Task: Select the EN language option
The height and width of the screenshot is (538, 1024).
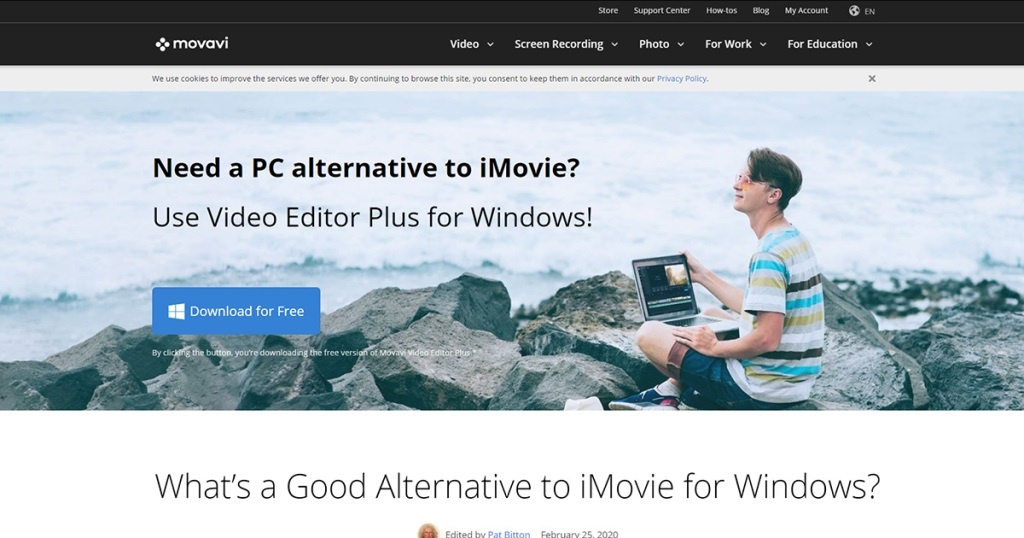Action: pyautogui.click(x=870, y=11)
